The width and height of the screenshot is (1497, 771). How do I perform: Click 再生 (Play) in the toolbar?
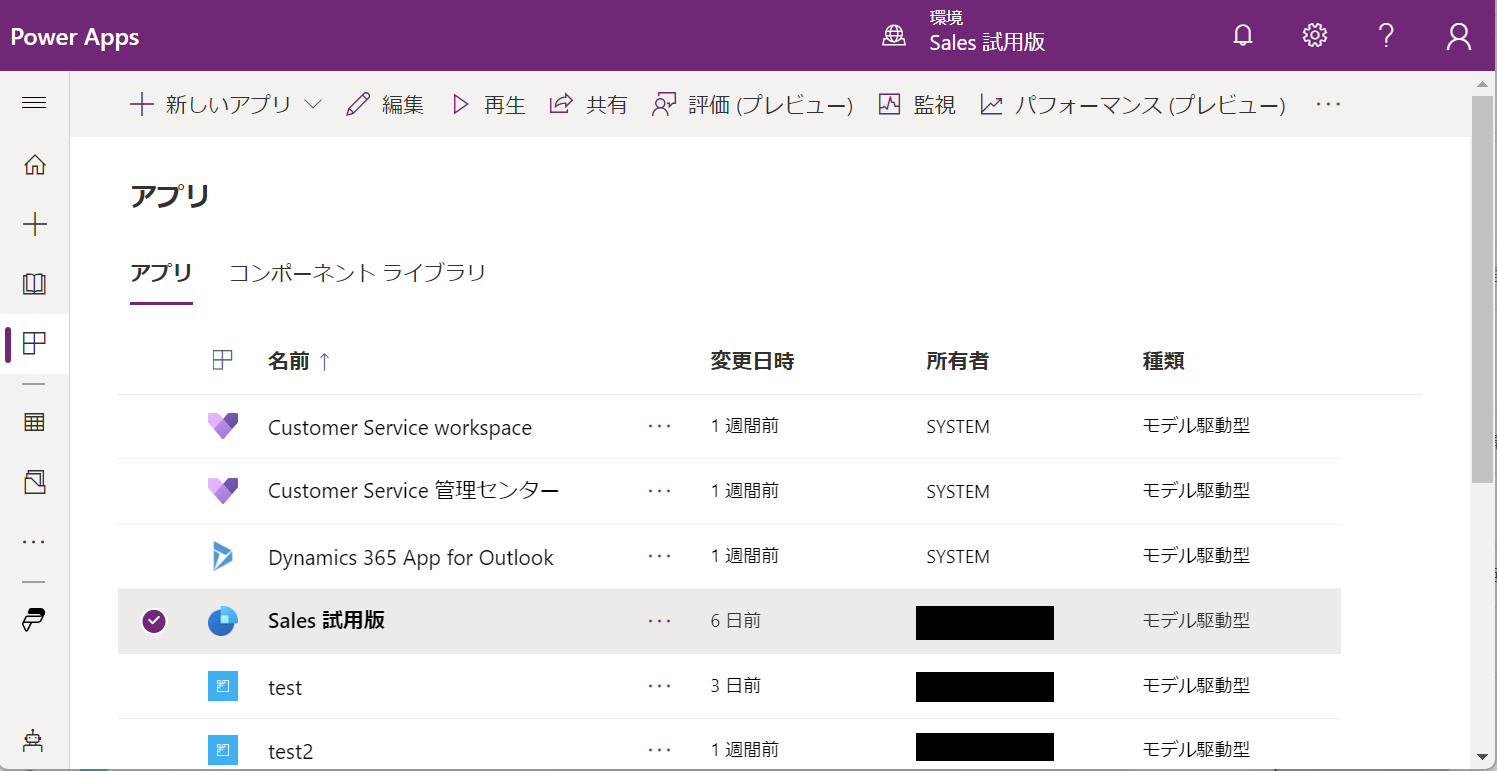point(488,104)
